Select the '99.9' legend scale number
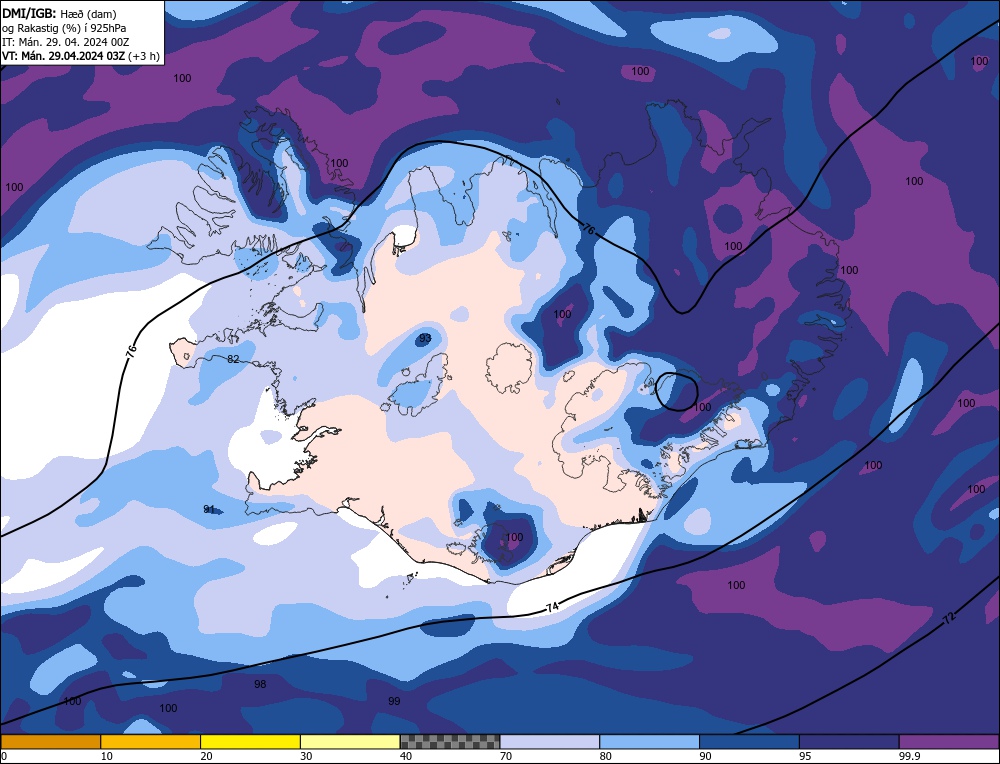Image resolution: width=1000 pixels, height=764 pixels. 909,756
